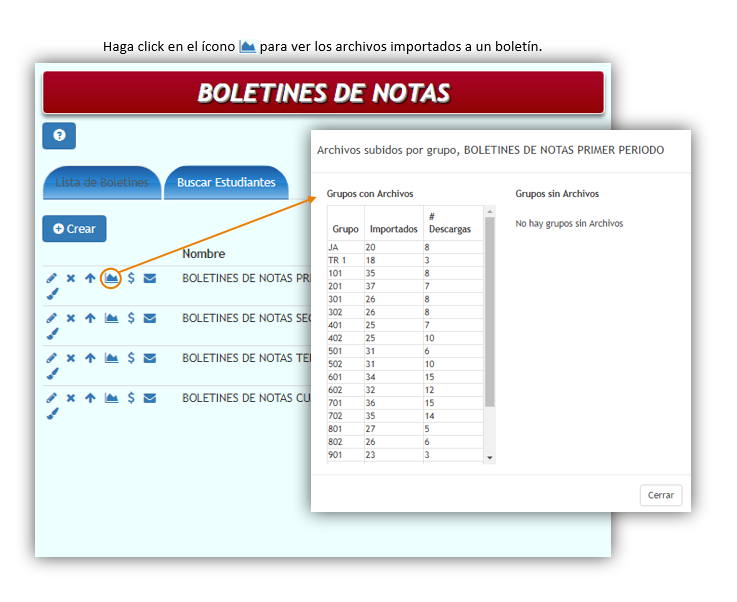Click No hay grupos sin Archivos text
Viewport: 737px width, 602px height.
tap(569, 224)
